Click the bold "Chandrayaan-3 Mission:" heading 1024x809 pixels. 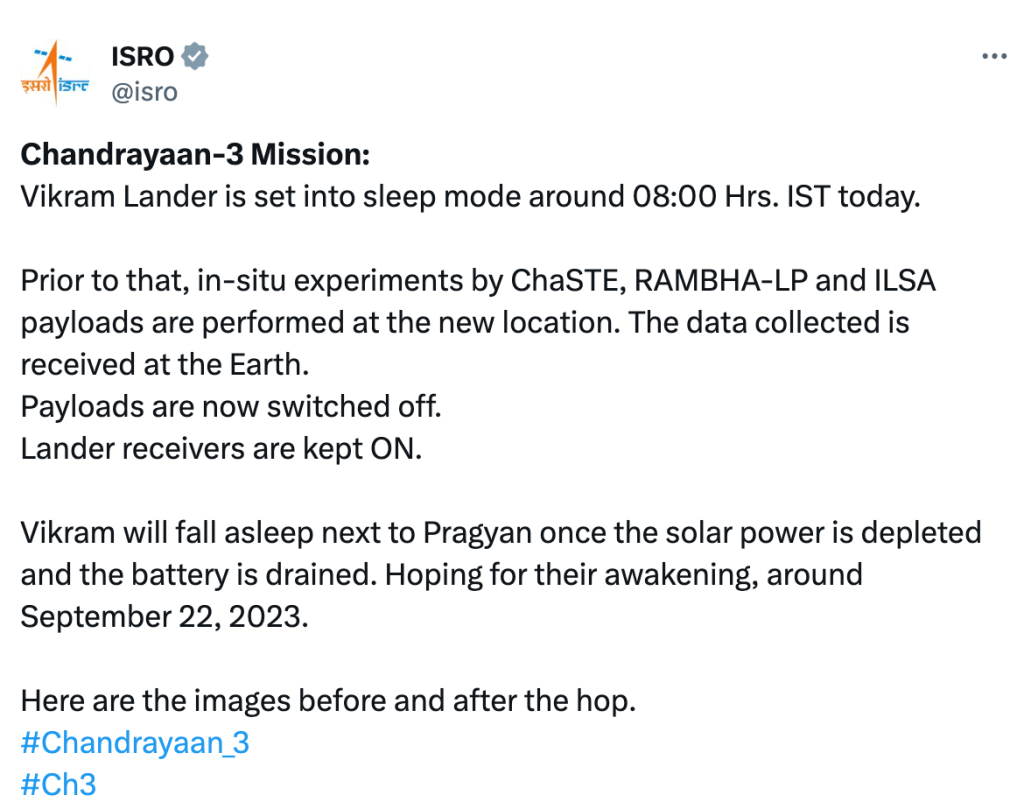pyautogui.click(x=195, y=155)
